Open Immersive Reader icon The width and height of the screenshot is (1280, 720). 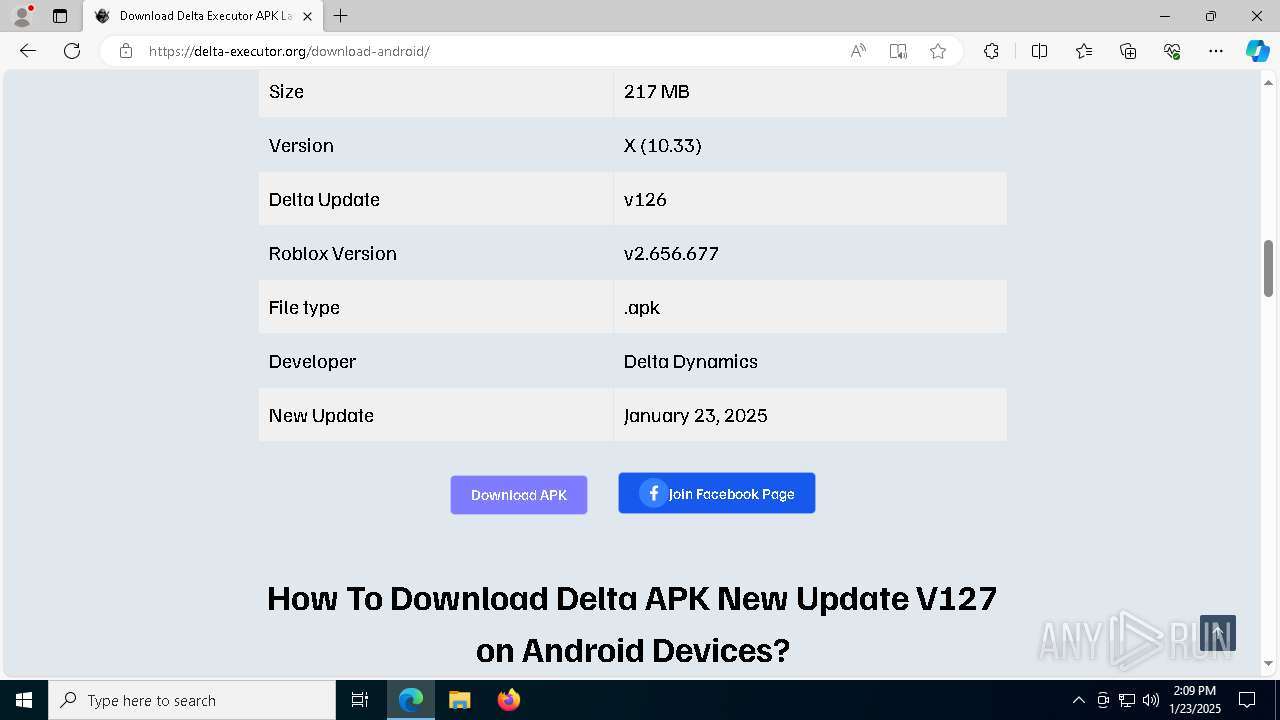pyautogui.click(x=898, y=51)
